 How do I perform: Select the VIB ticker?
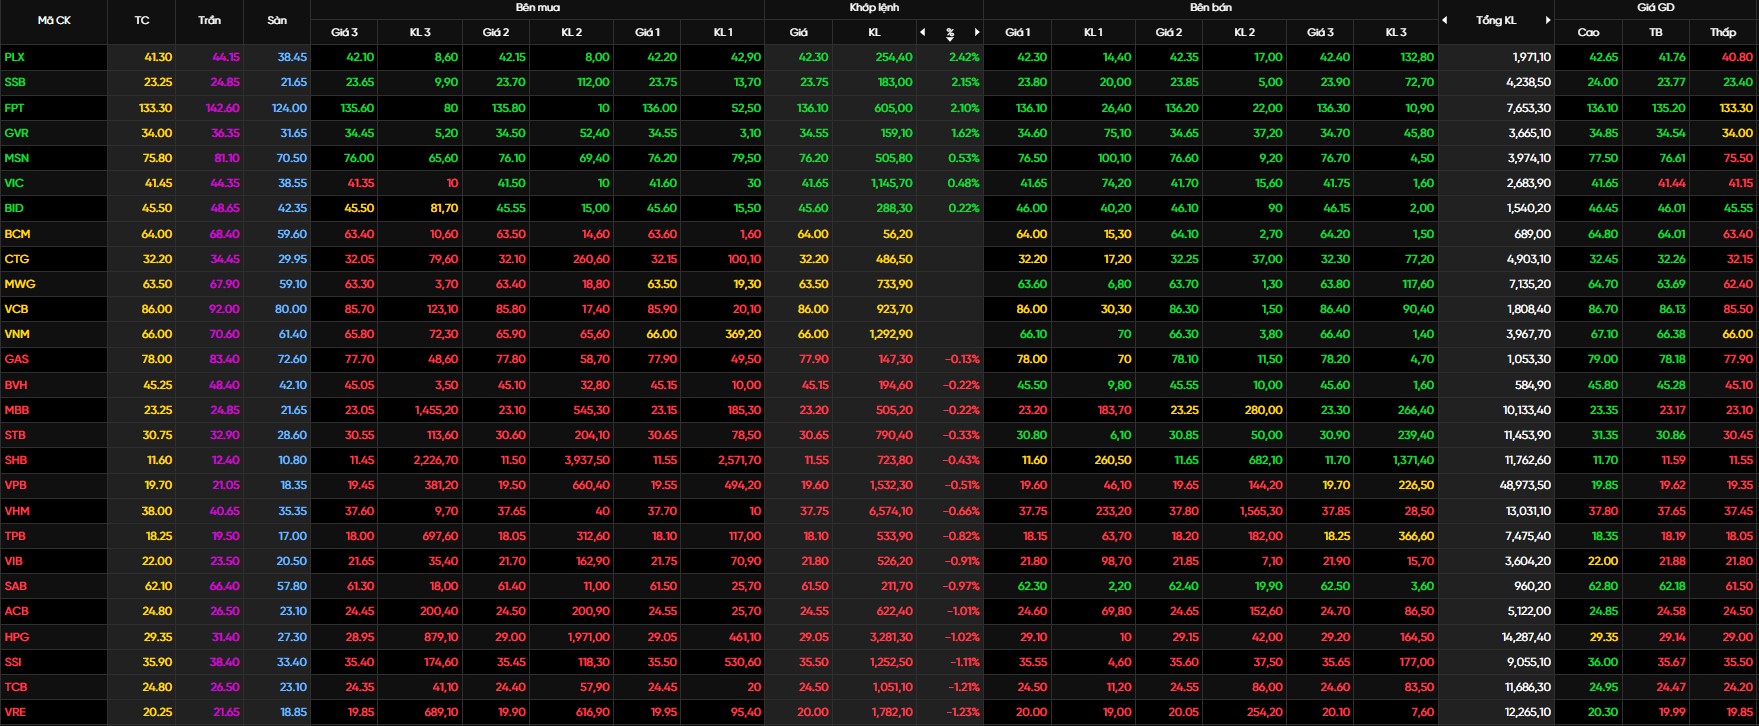coord(13,561)
